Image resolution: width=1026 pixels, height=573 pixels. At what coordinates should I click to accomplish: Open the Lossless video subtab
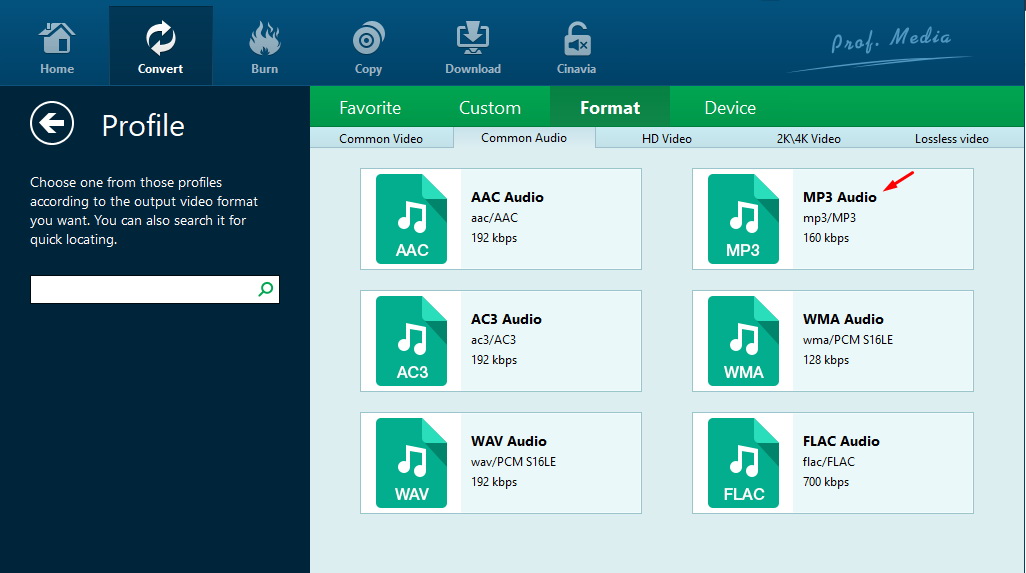click(951, 139)
